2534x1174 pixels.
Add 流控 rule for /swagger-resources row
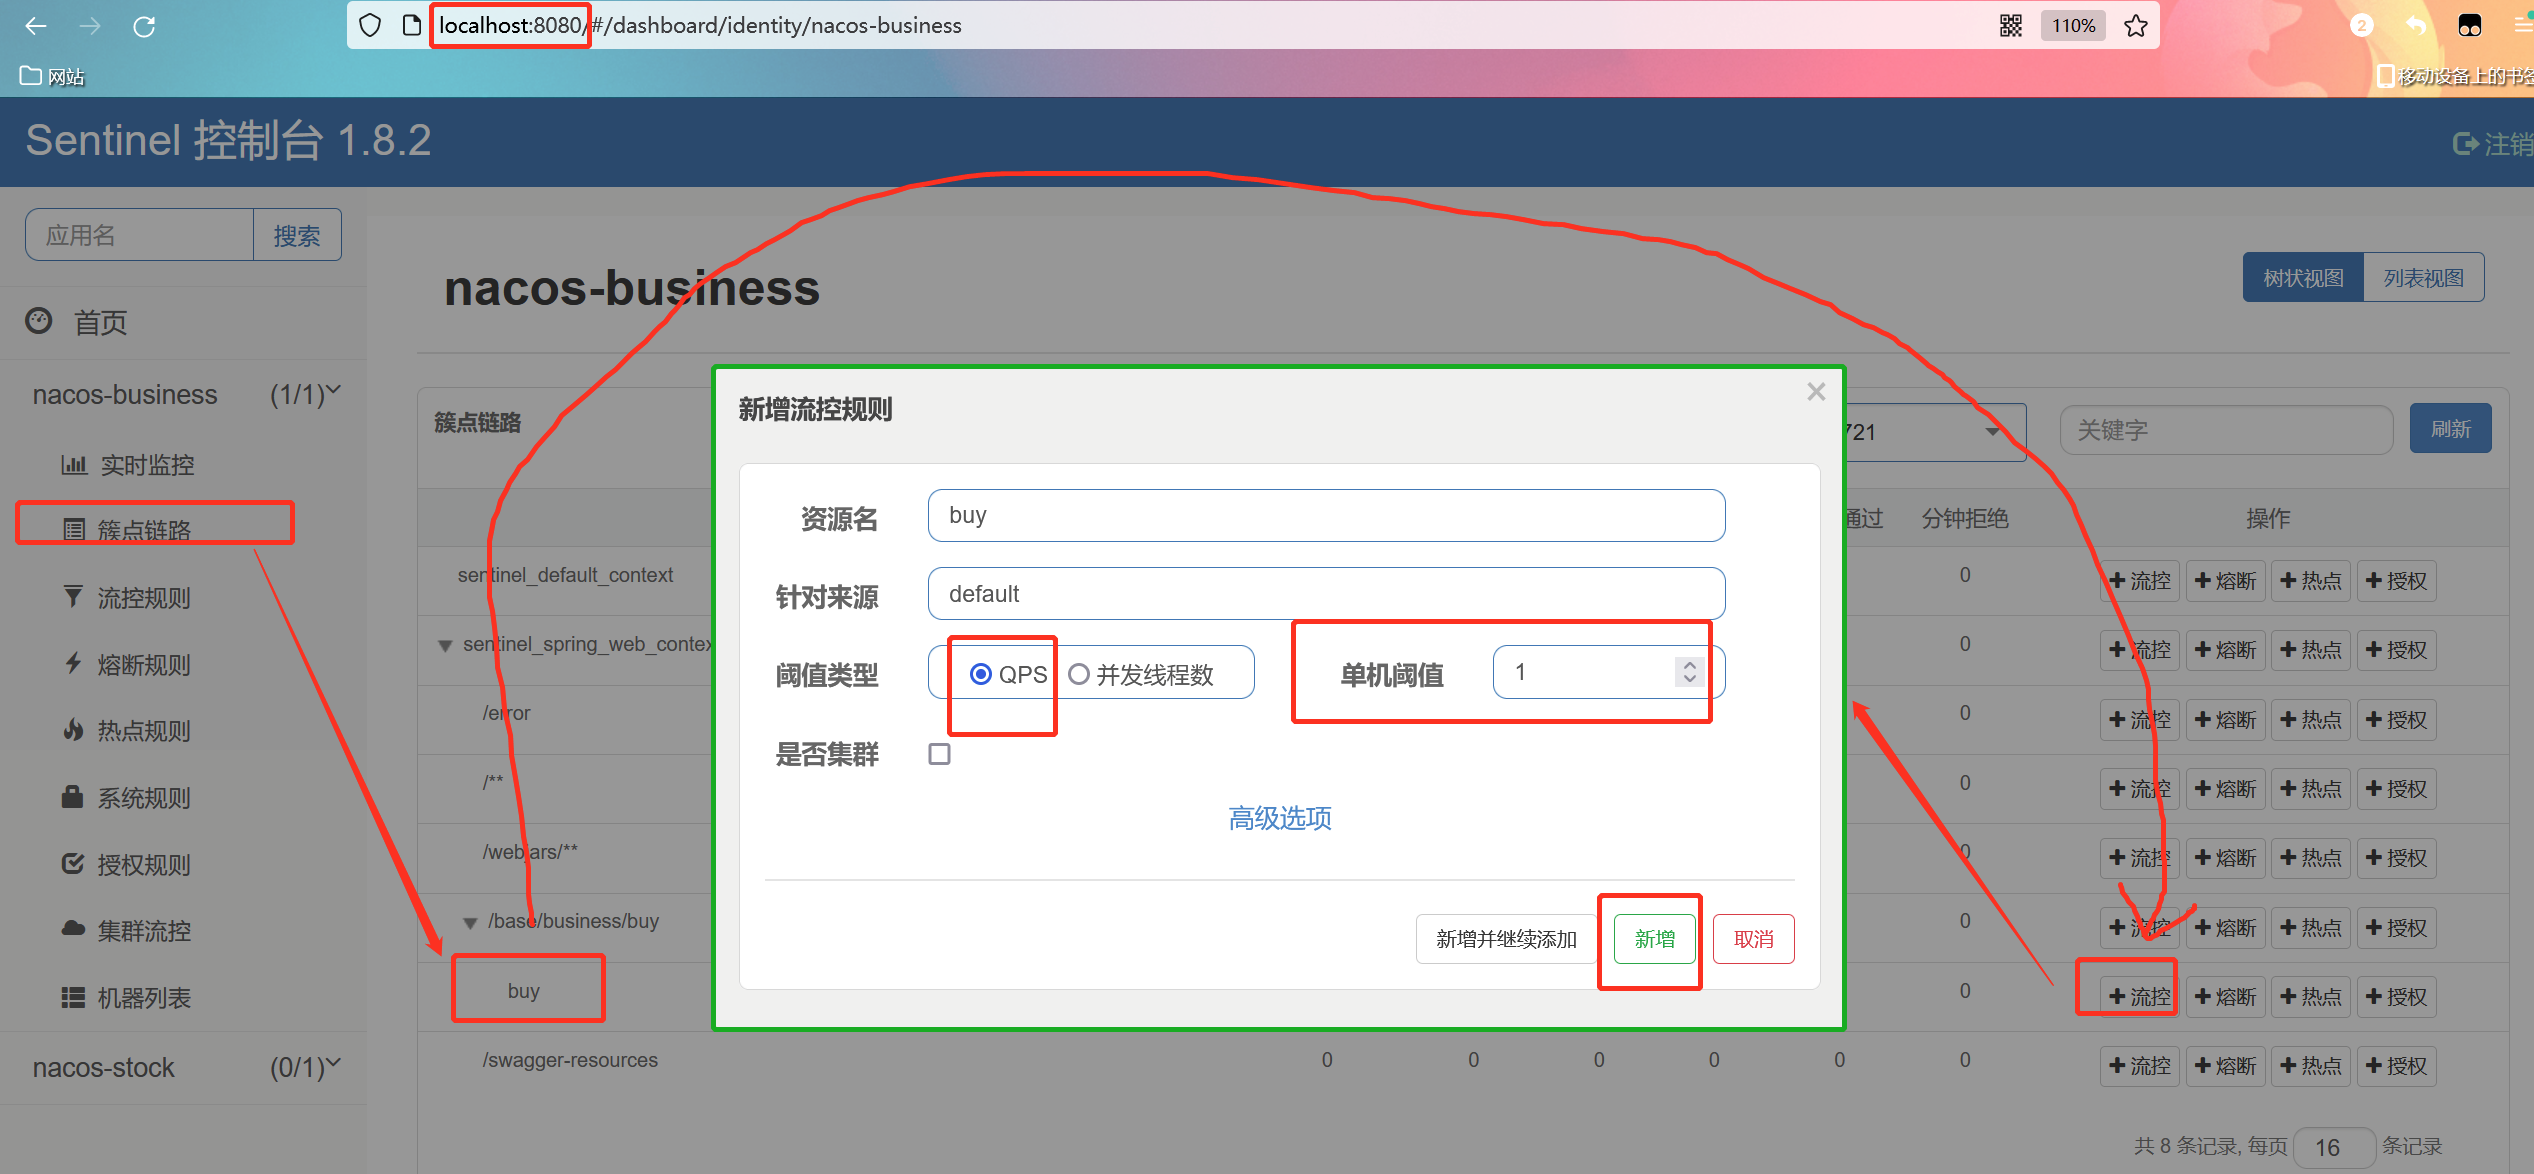point(2139,1065)
